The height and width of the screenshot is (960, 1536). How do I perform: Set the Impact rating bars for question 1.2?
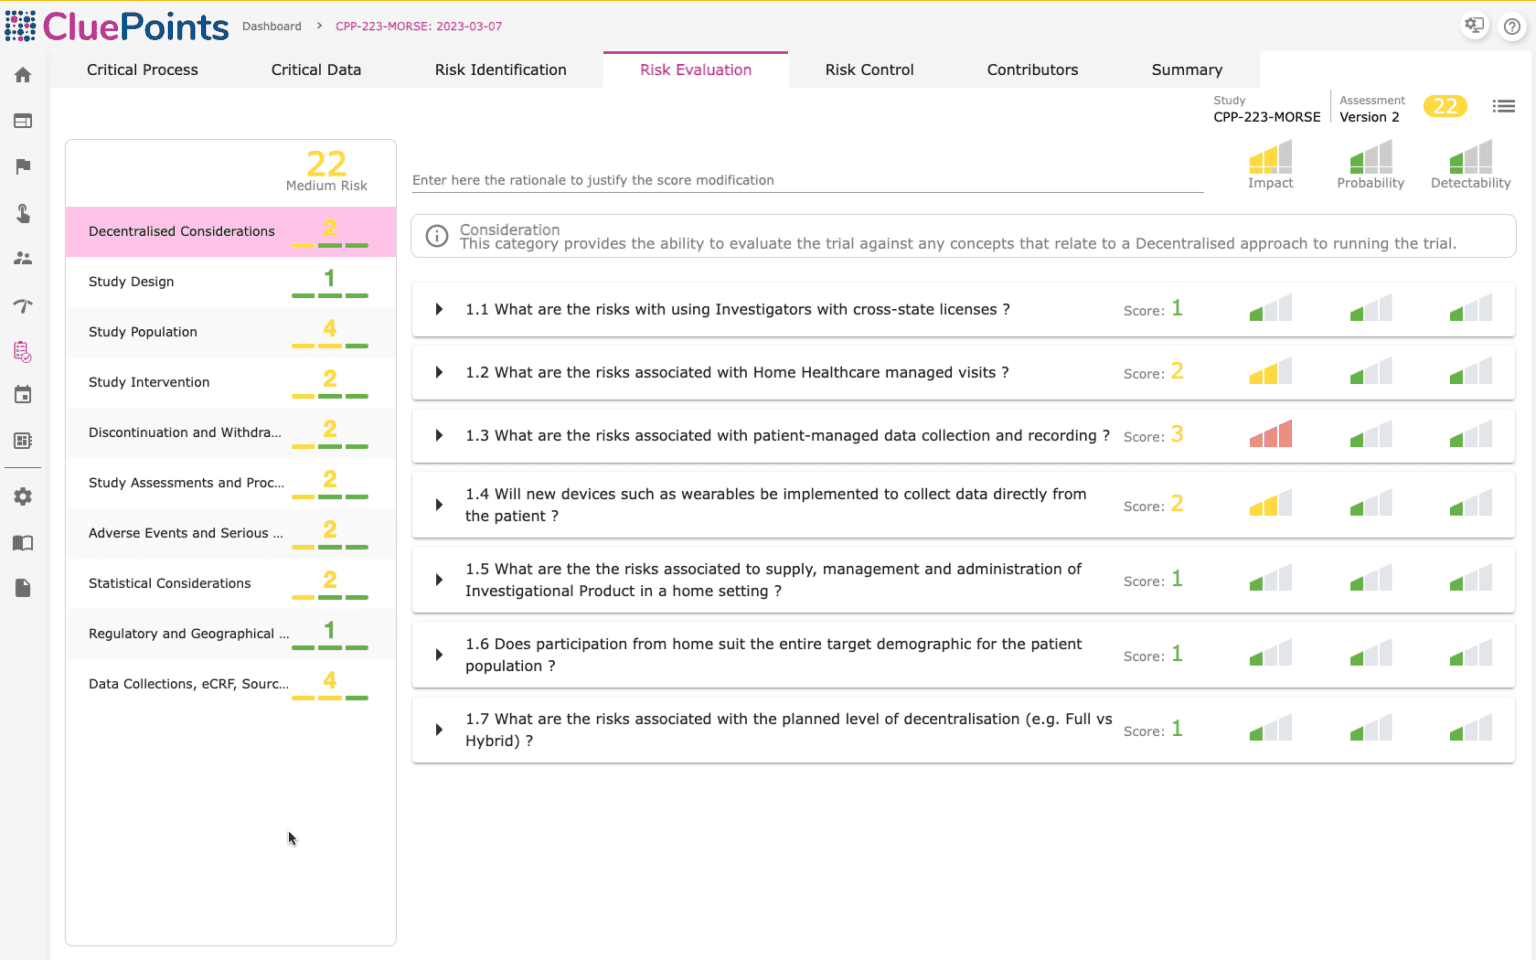click(1270, 371)
